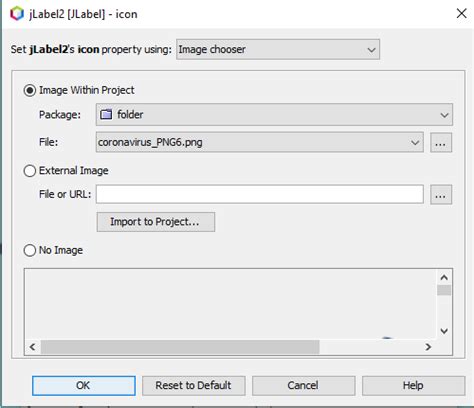Click preview scroll left arrow
Image resolution: width=474 pixels, height=408 pixels.
[x=32, y=347]
